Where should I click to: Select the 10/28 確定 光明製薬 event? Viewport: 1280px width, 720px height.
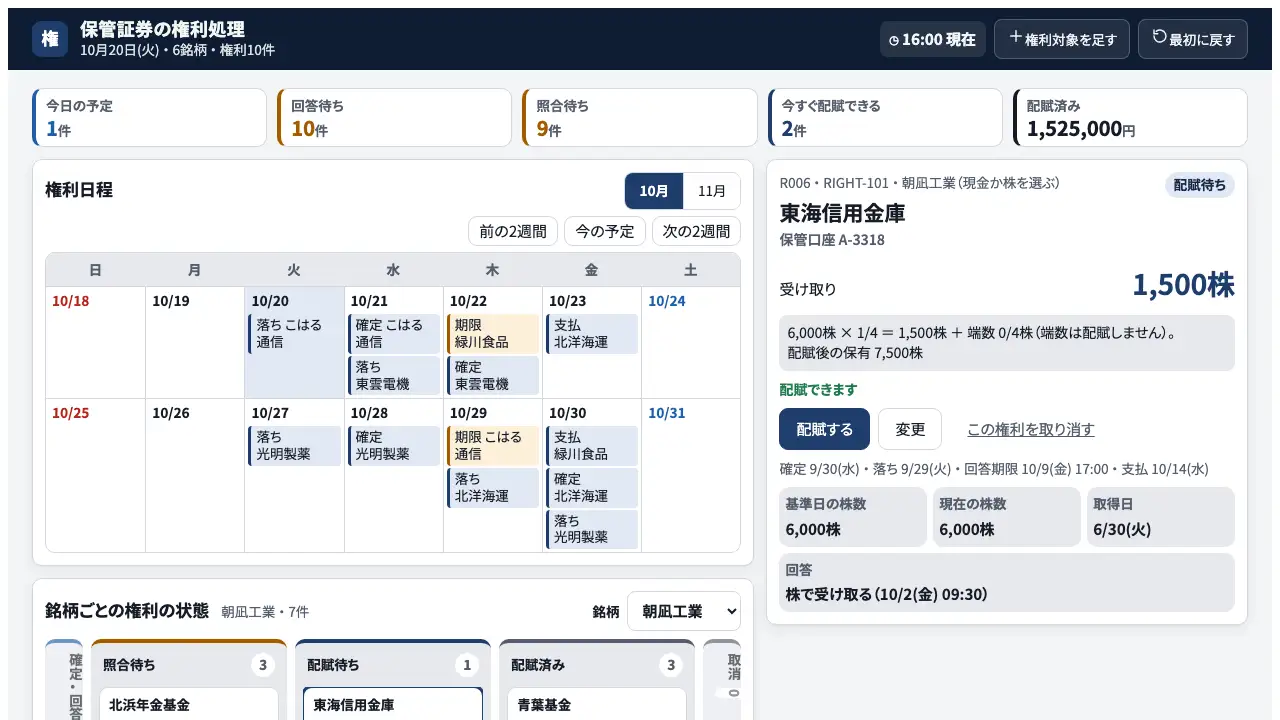click(394, 446)
